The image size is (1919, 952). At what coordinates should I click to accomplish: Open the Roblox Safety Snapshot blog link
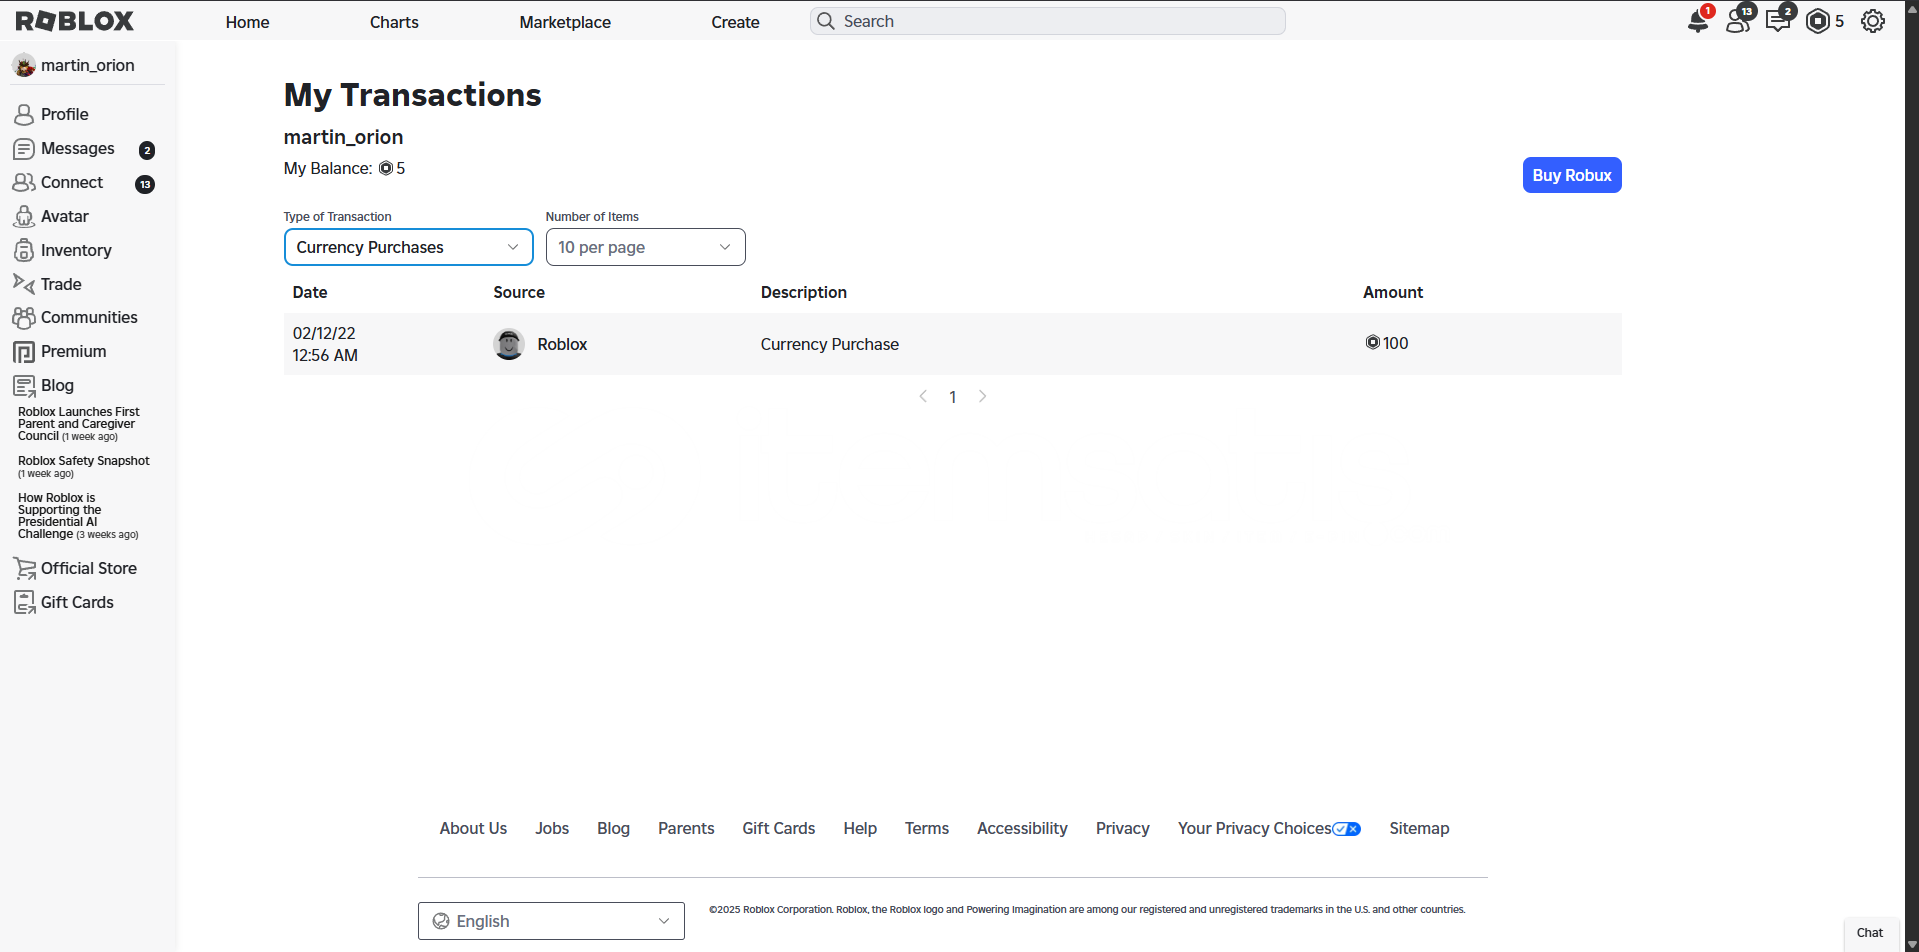(x=84, y=461)
